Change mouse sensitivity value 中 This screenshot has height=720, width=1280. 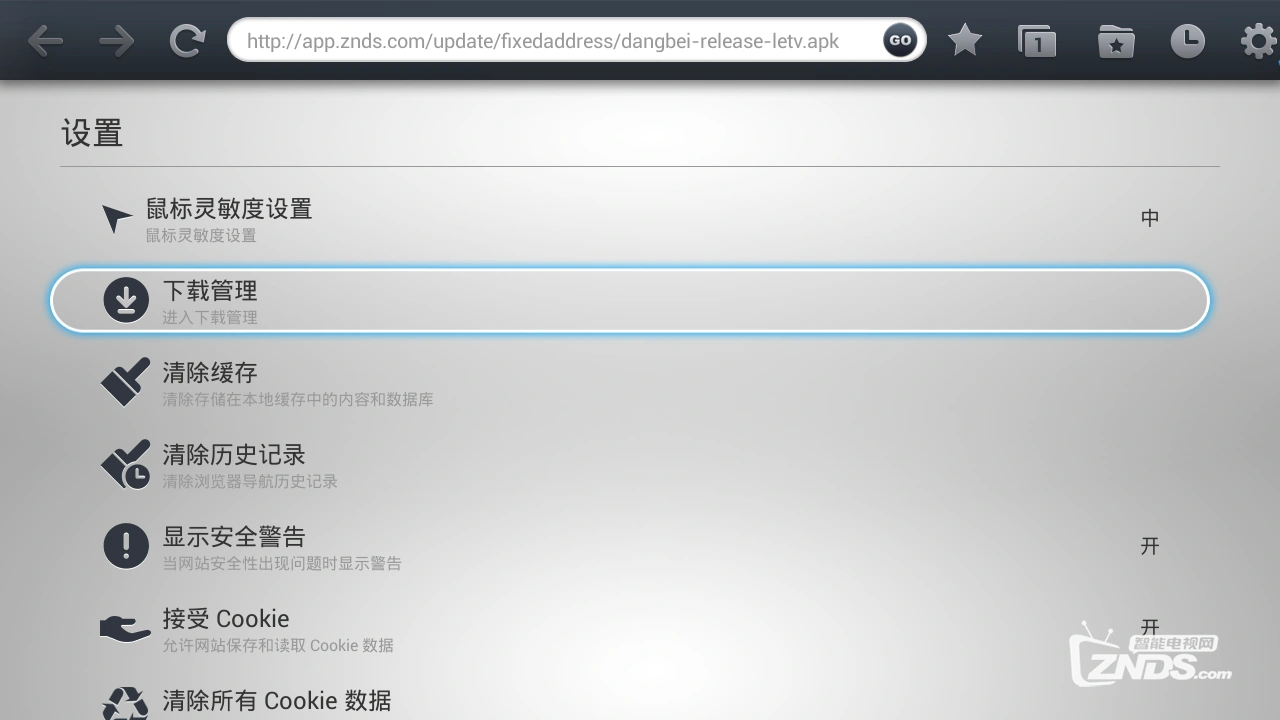pos(1150,218)
